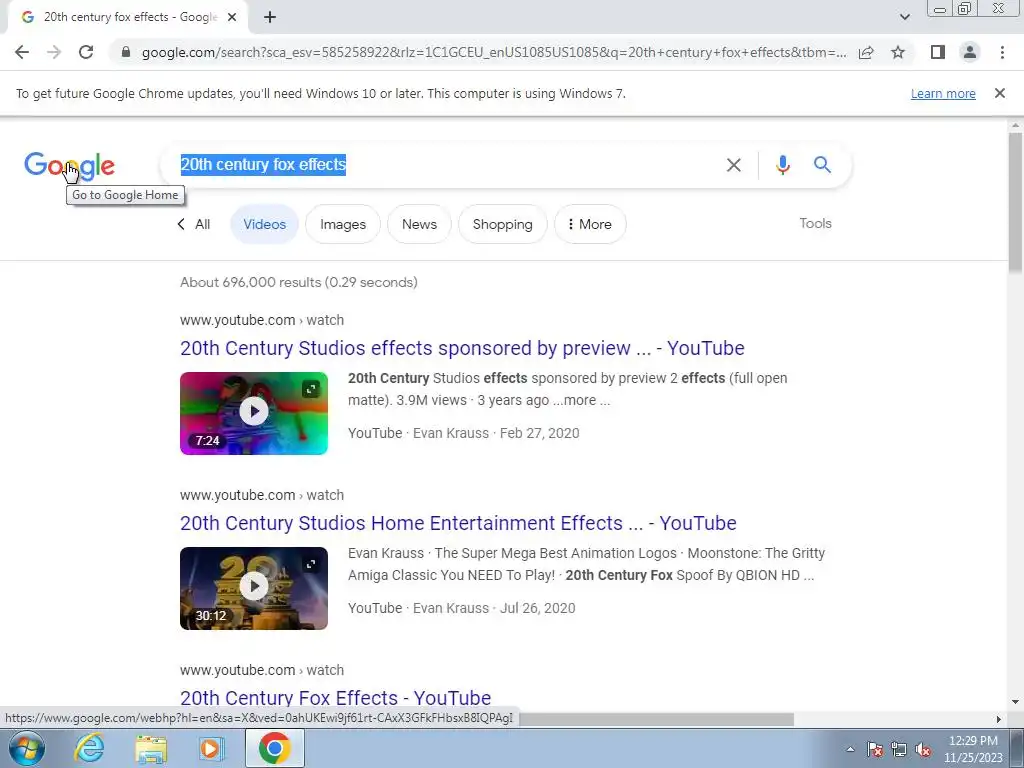The image size is (1024, 768).
Task: Open the tab search chevron
Action: point(904,17)
